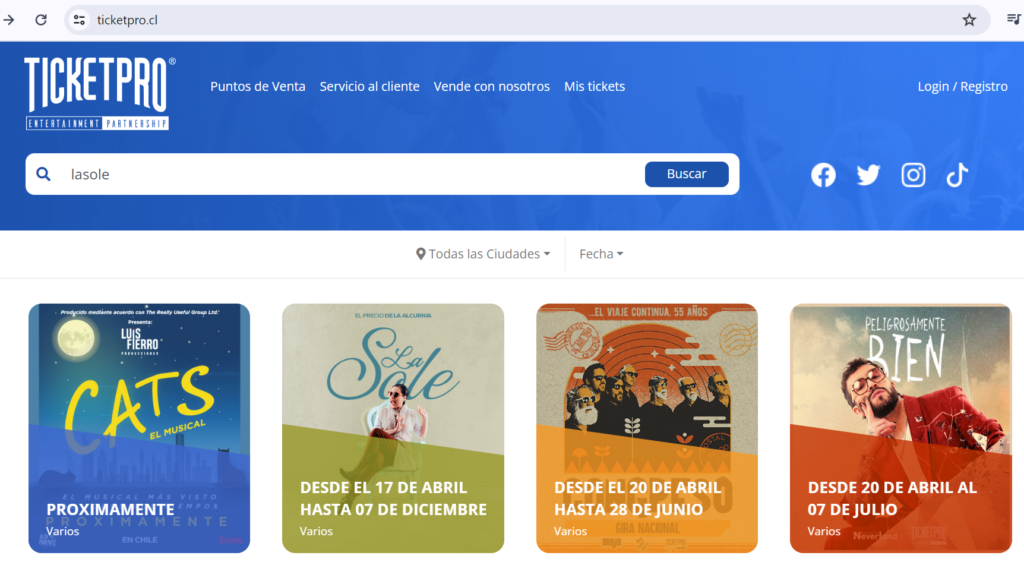Viewport: 1024px width, 562px height.
Task: Open TicketPro Twitter profile icon
Action: (868, 175)
